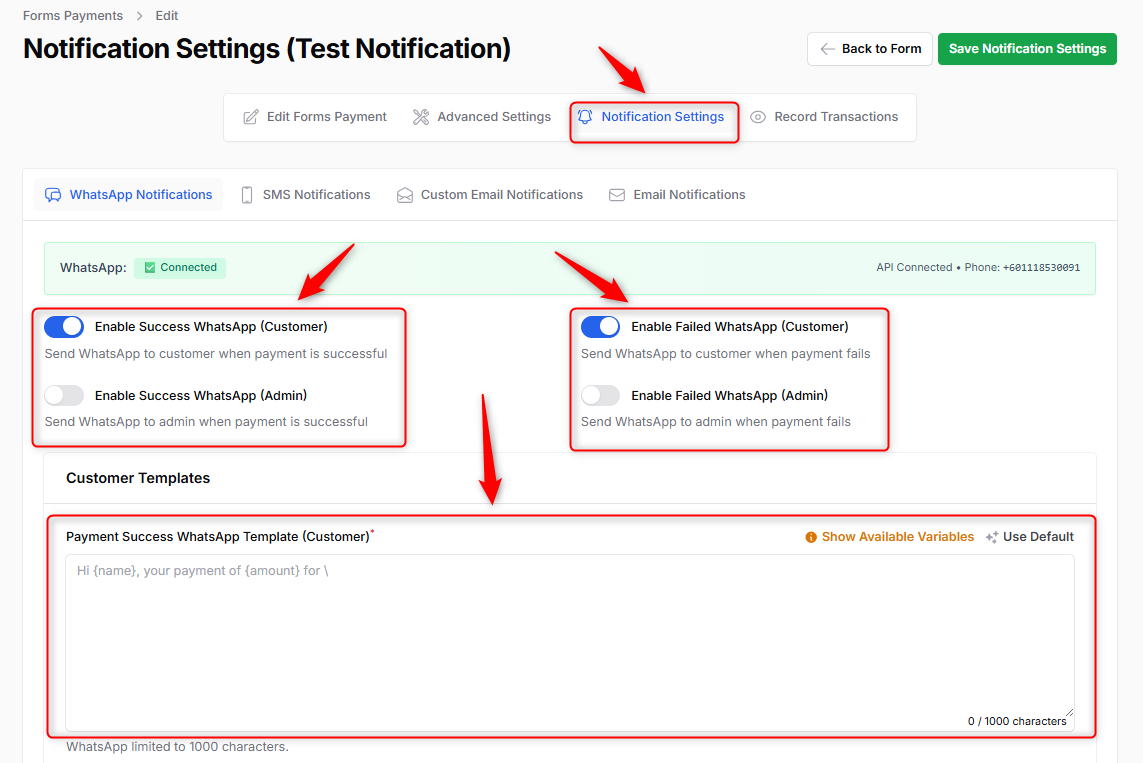Click the Send WhatsApp to customer when payment is successful text
Screen dimensions: 1143x763
(216, 354)
